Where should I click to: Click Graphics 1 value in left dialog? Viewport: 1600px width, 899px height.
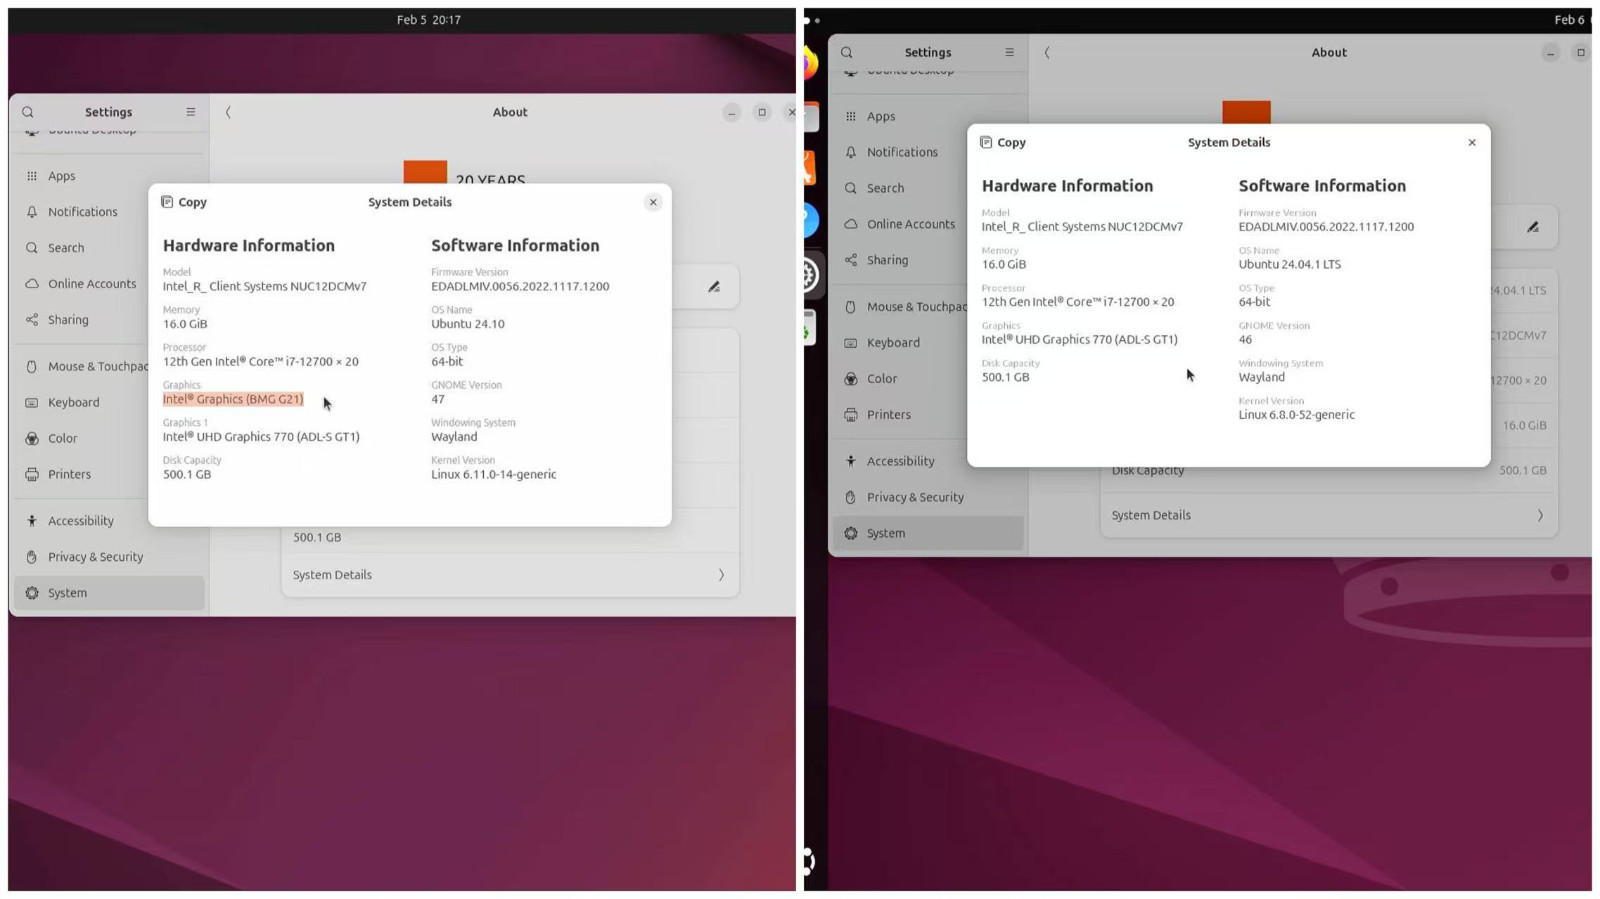(261, 437)
